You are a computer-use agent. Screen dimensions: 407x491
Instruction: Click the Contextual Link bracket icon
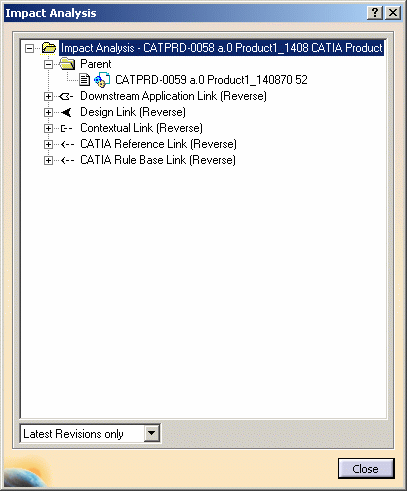click(x=66, y=128)
